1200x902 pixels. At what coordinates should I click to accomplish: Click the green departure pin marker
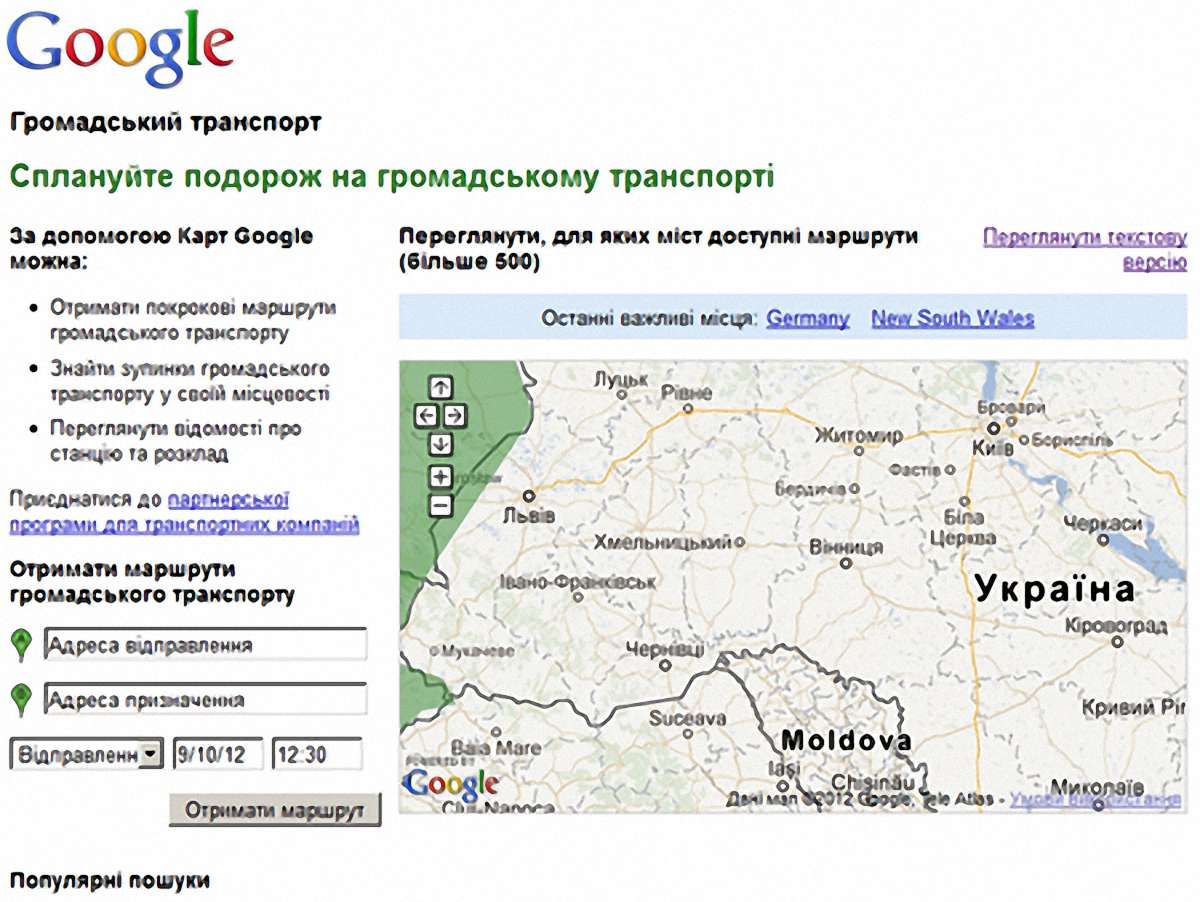point(21,646)
